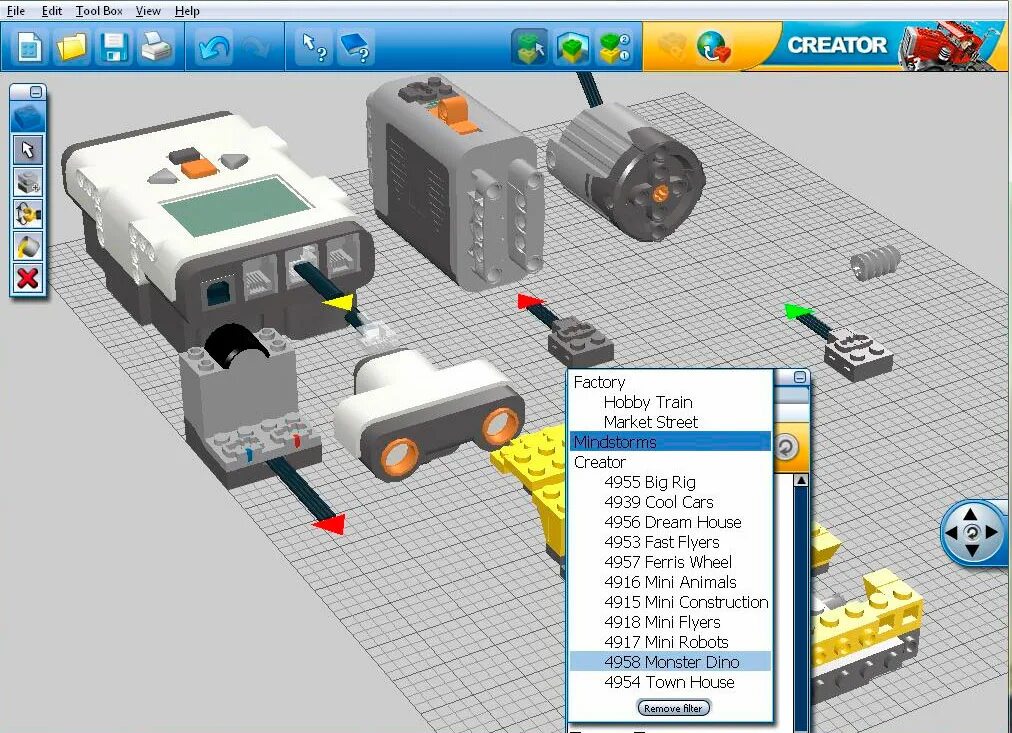Create a new model with the New icon
Viewport: 1012px width, 733px height.
29,46
